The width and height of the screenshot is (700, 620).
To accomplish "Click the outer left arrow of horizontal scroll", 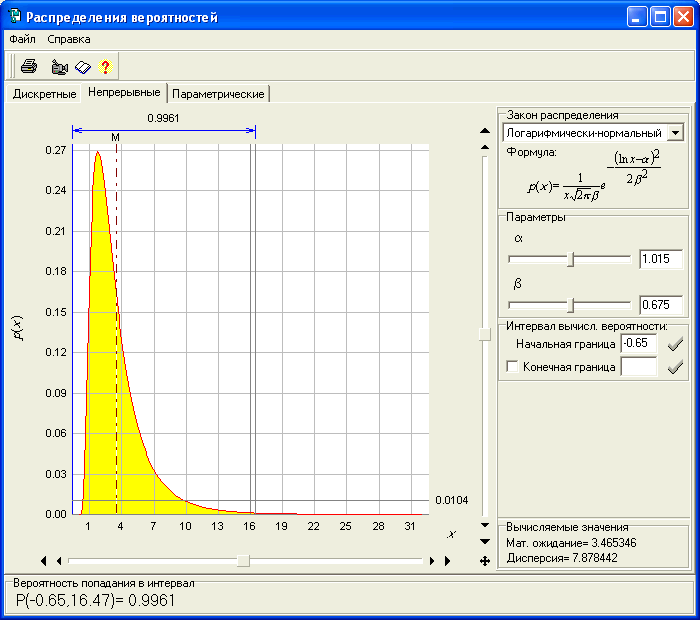I will [44, 561].
